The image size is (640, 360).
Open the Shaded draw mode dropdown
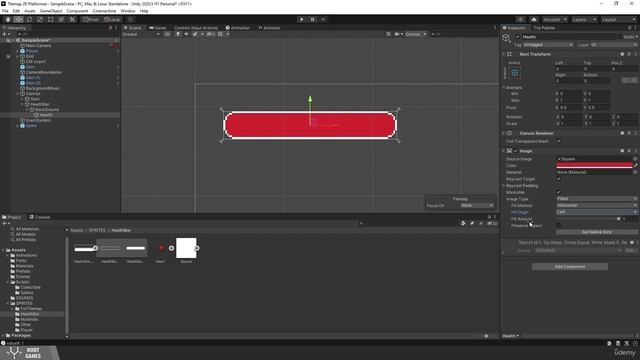140,34
